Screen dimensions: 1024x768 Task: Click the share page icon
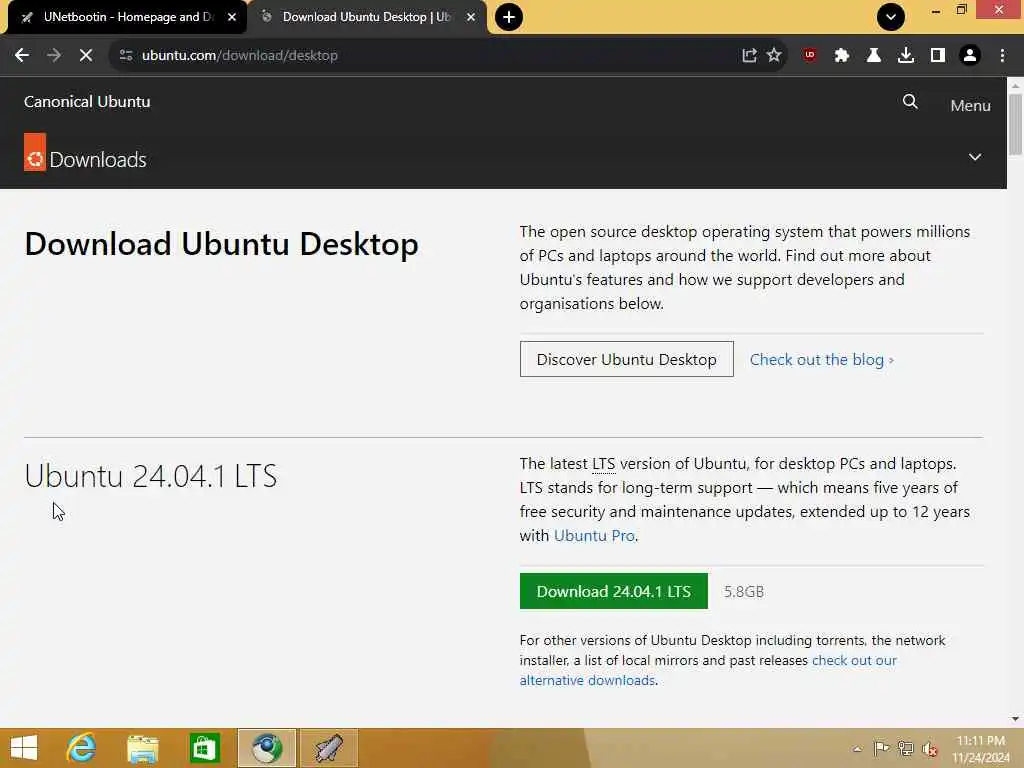(x=749, y=56)
